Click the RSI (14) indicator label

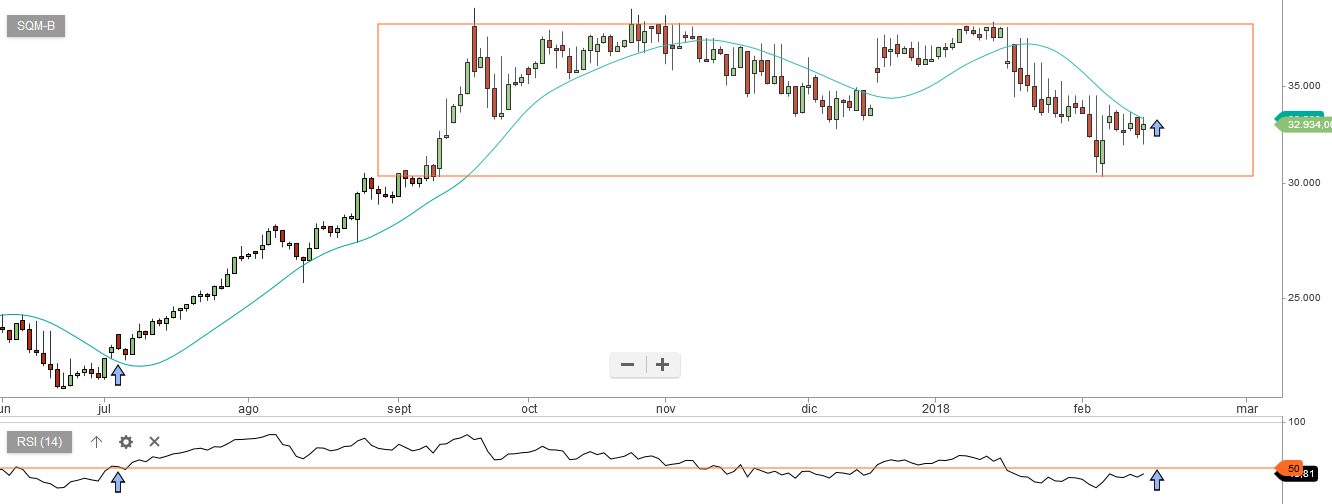[40, 442]
